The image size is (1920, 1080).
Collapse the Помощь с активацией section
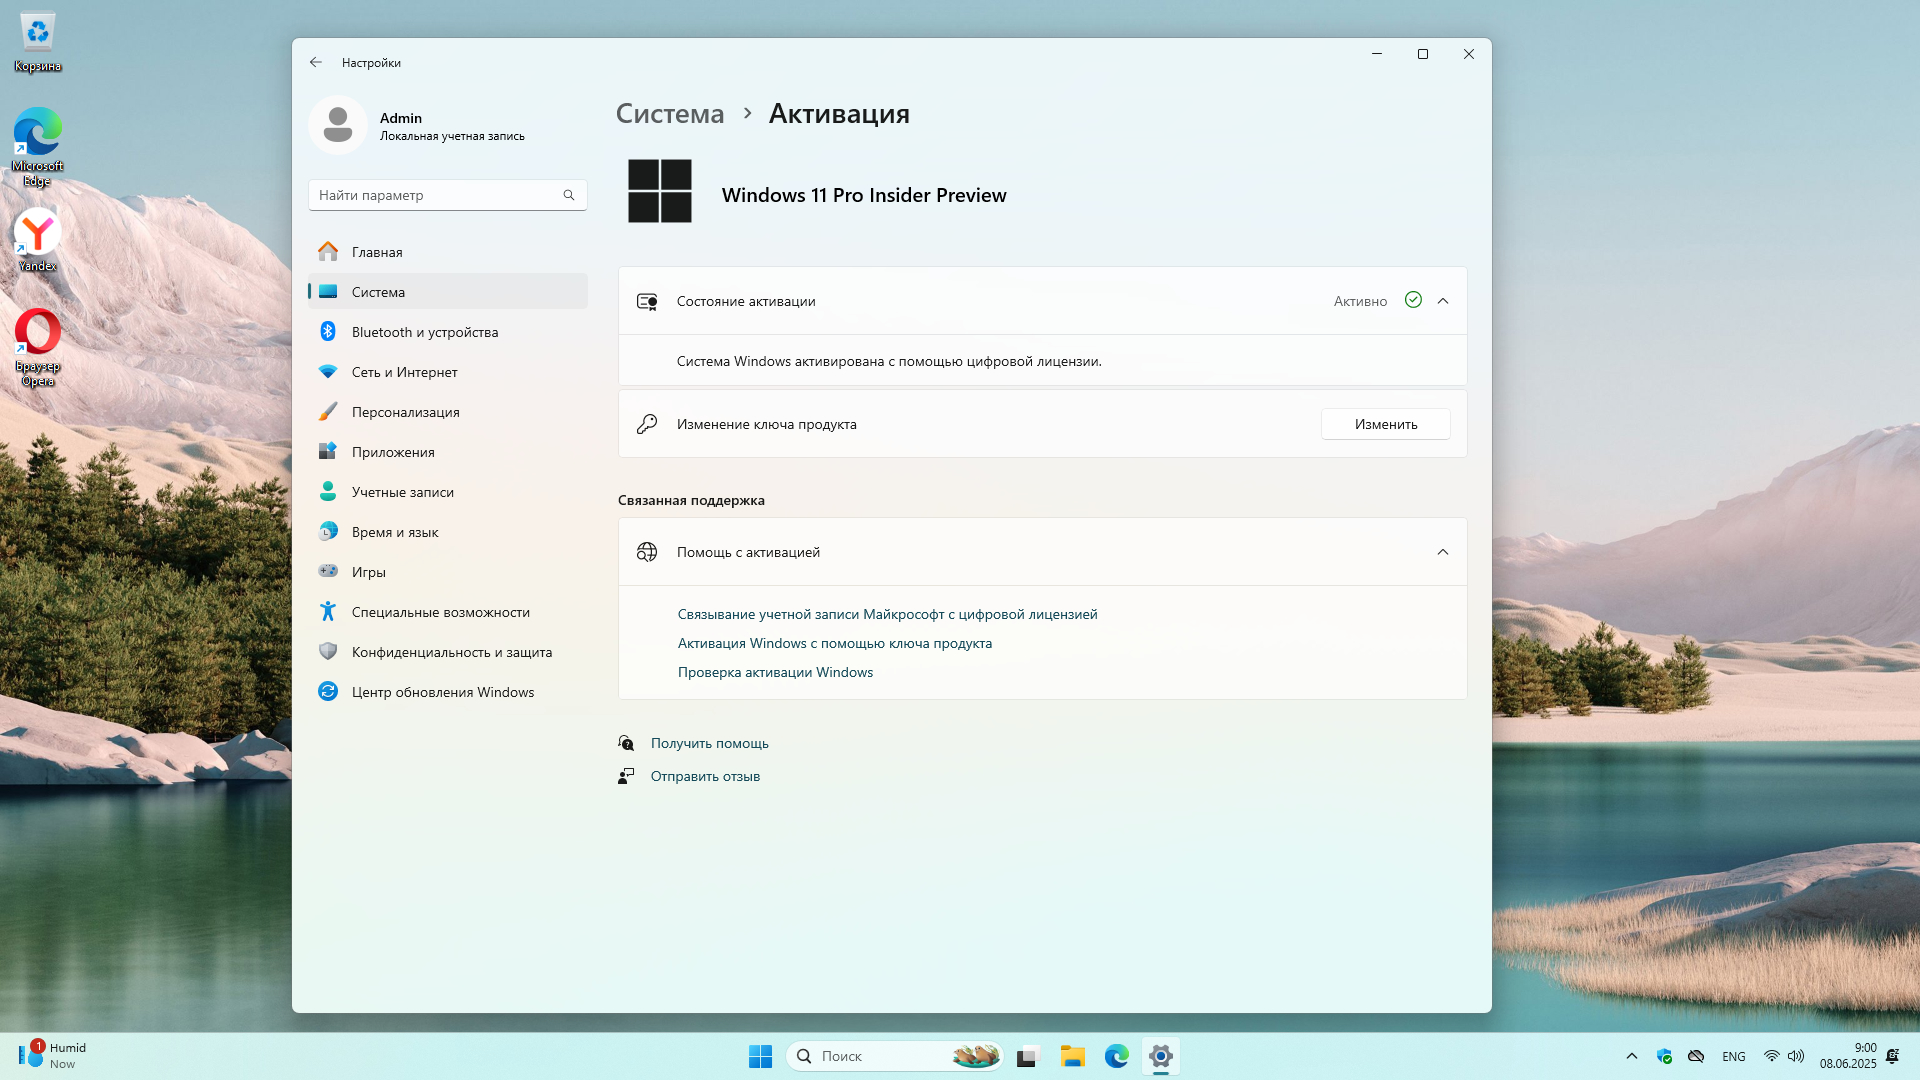(1443, 552)
